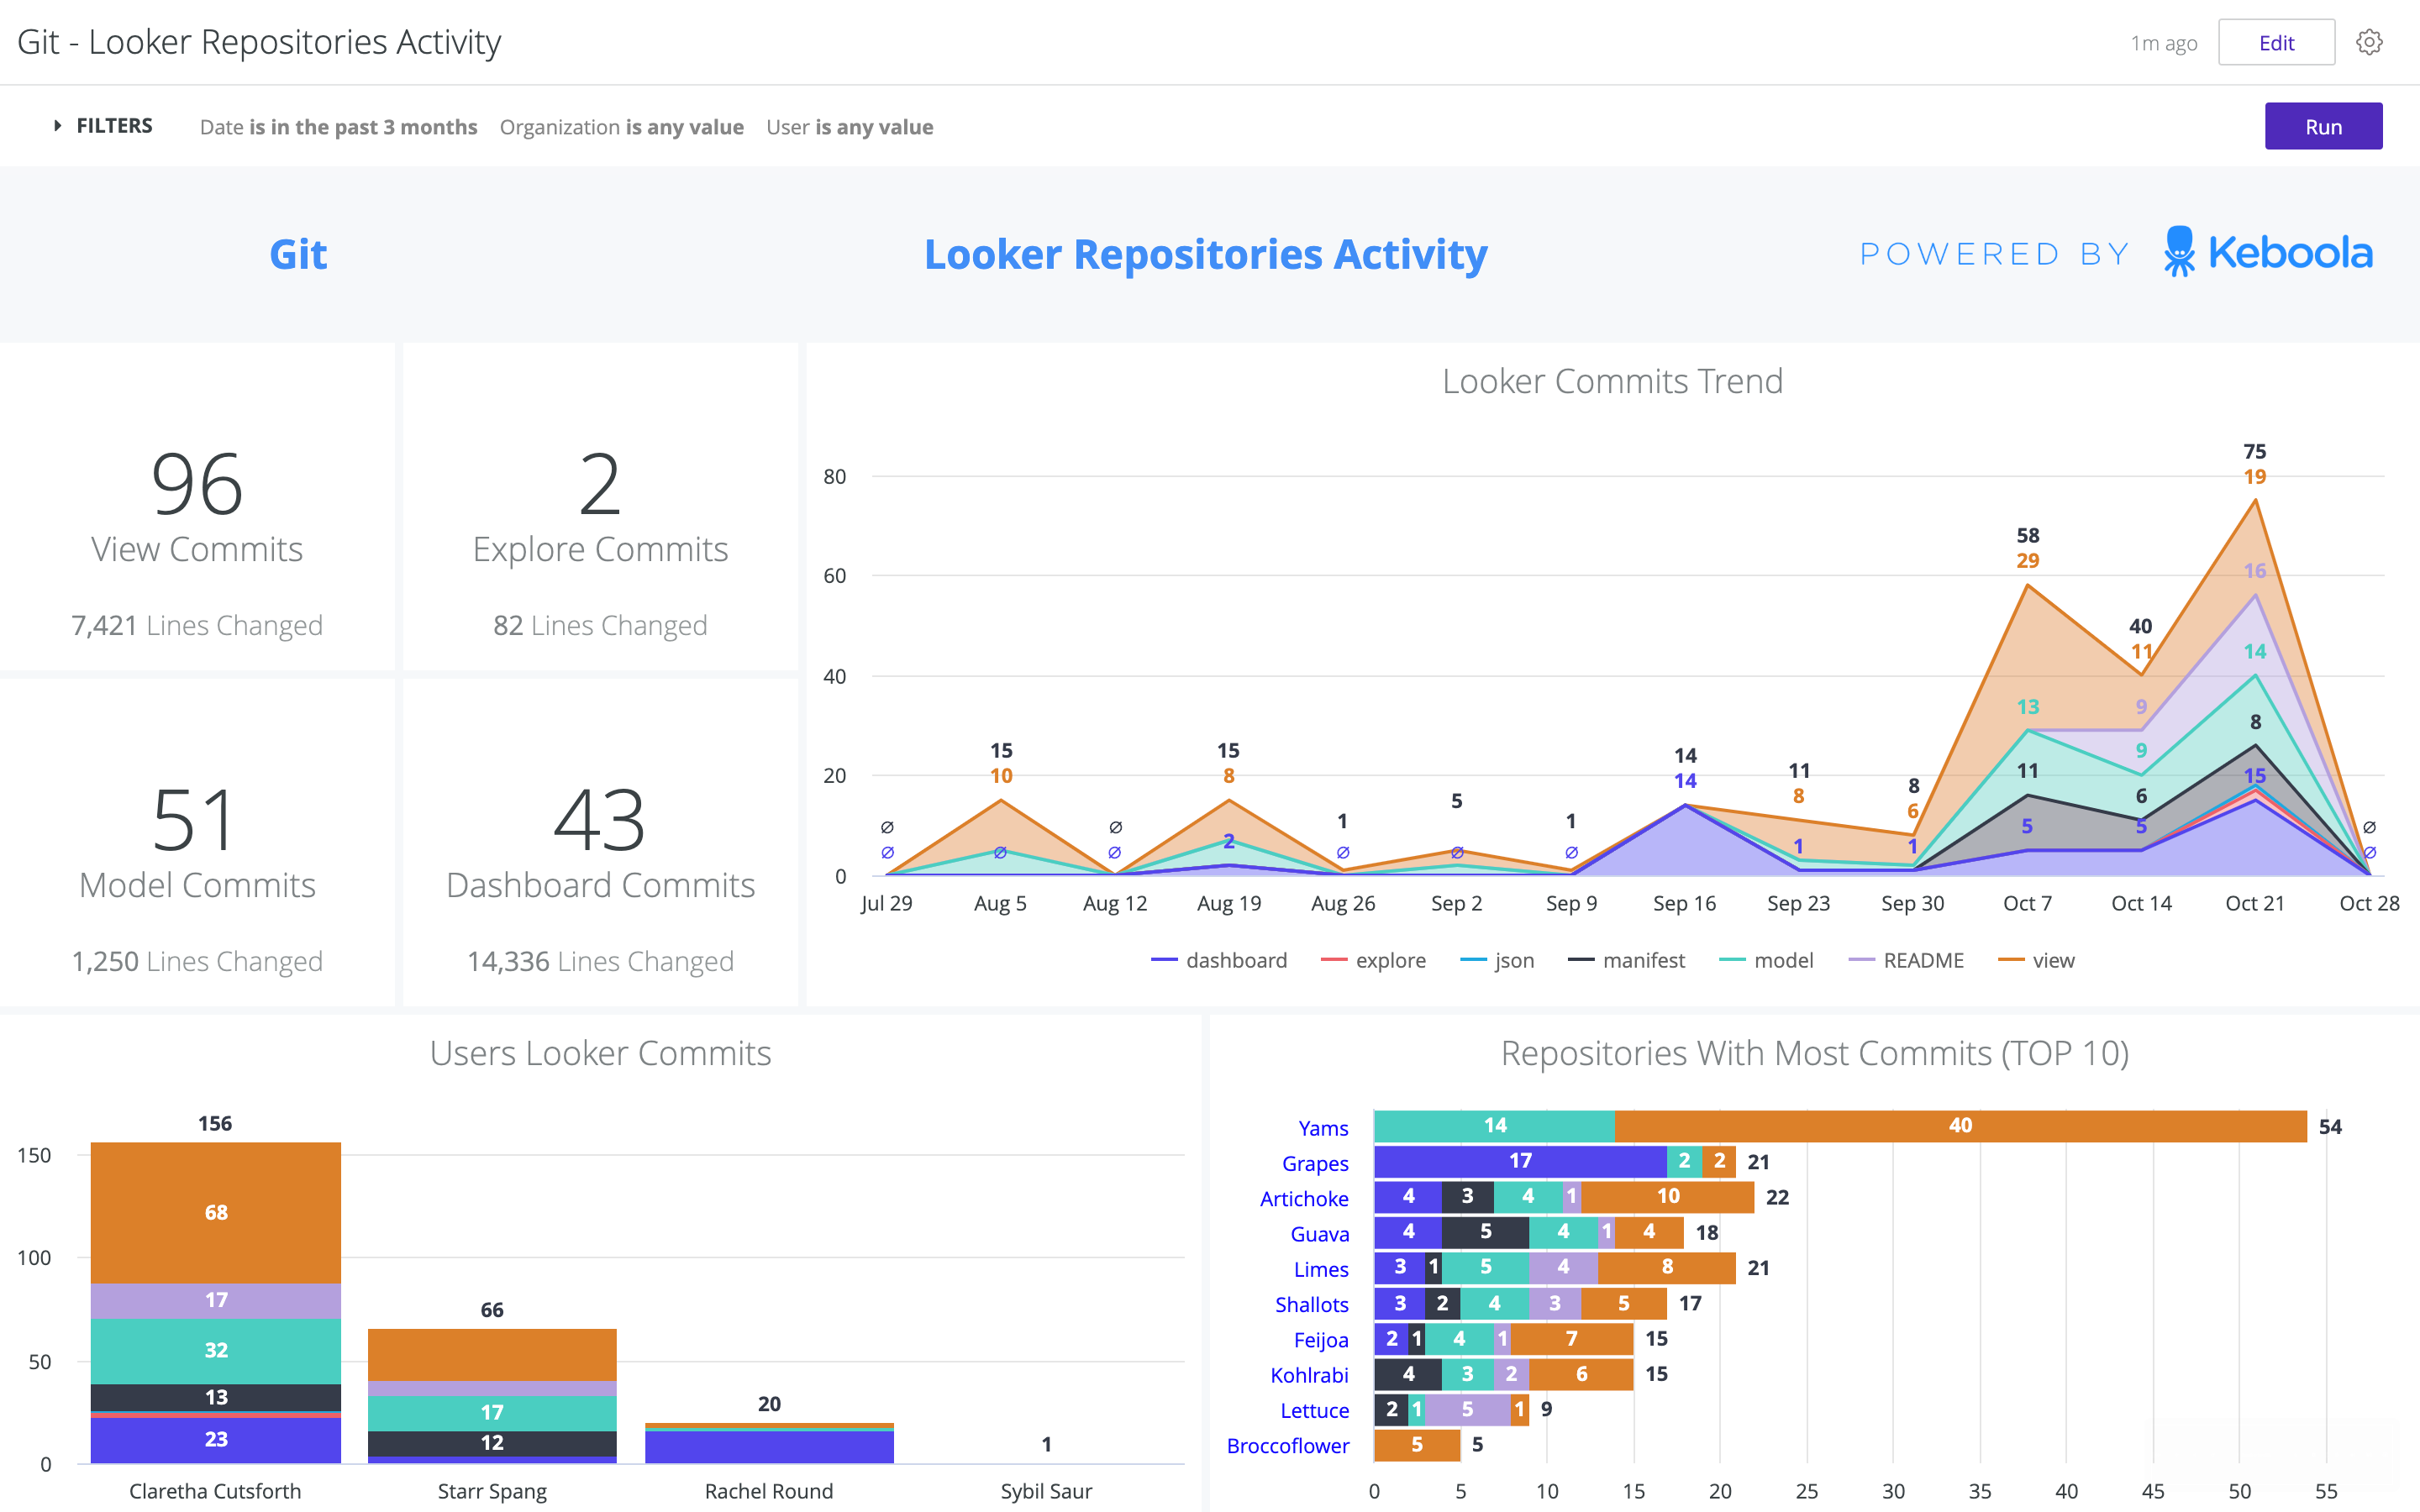Click the Yams teal 14 model bar
The height and width of the screenshot is (1512, 2420).
(1495, 1126)
